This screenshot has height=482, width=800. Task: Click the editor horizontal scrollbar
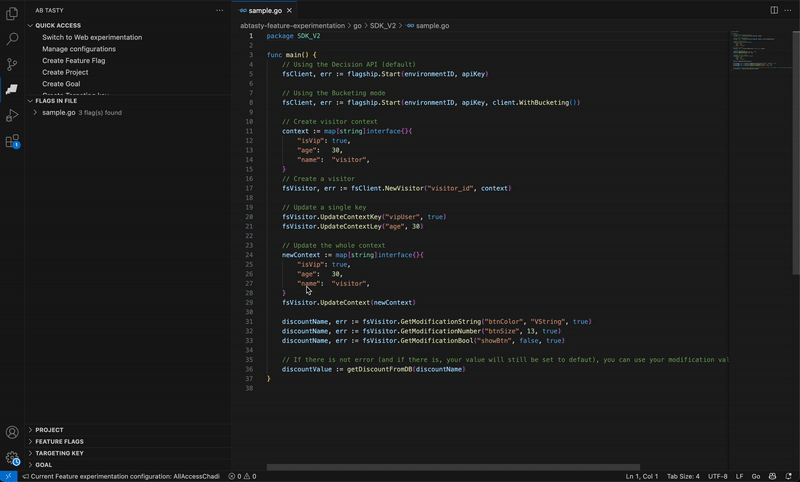[452, 466]
